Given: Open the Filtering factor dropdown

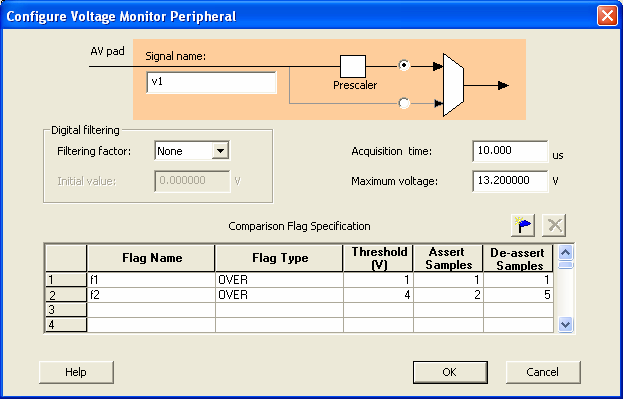Looking at the screenshot, I should [220, 151].
